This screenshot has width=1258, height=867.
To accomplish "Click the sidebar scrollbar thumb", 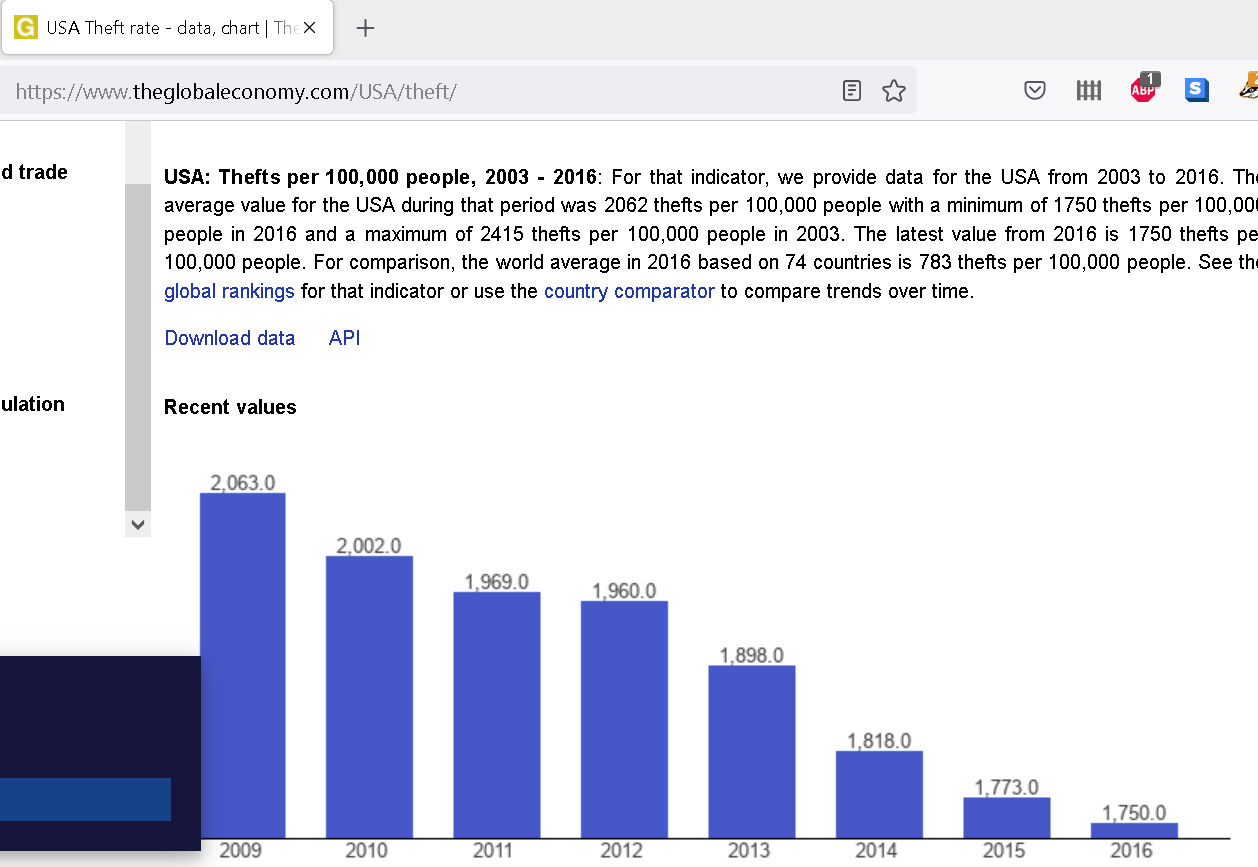I will (138, 347).
